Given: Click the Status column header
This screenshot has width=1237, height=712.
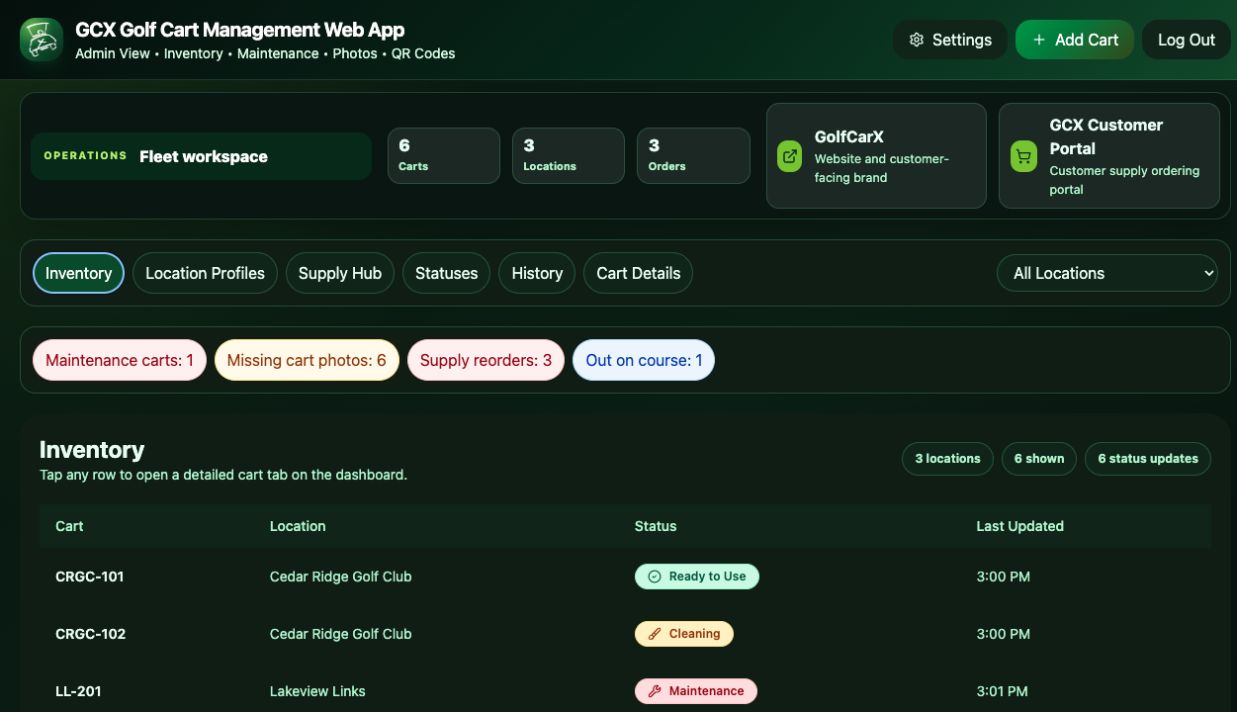Looking at the screenshot, I should coord(655,526).
